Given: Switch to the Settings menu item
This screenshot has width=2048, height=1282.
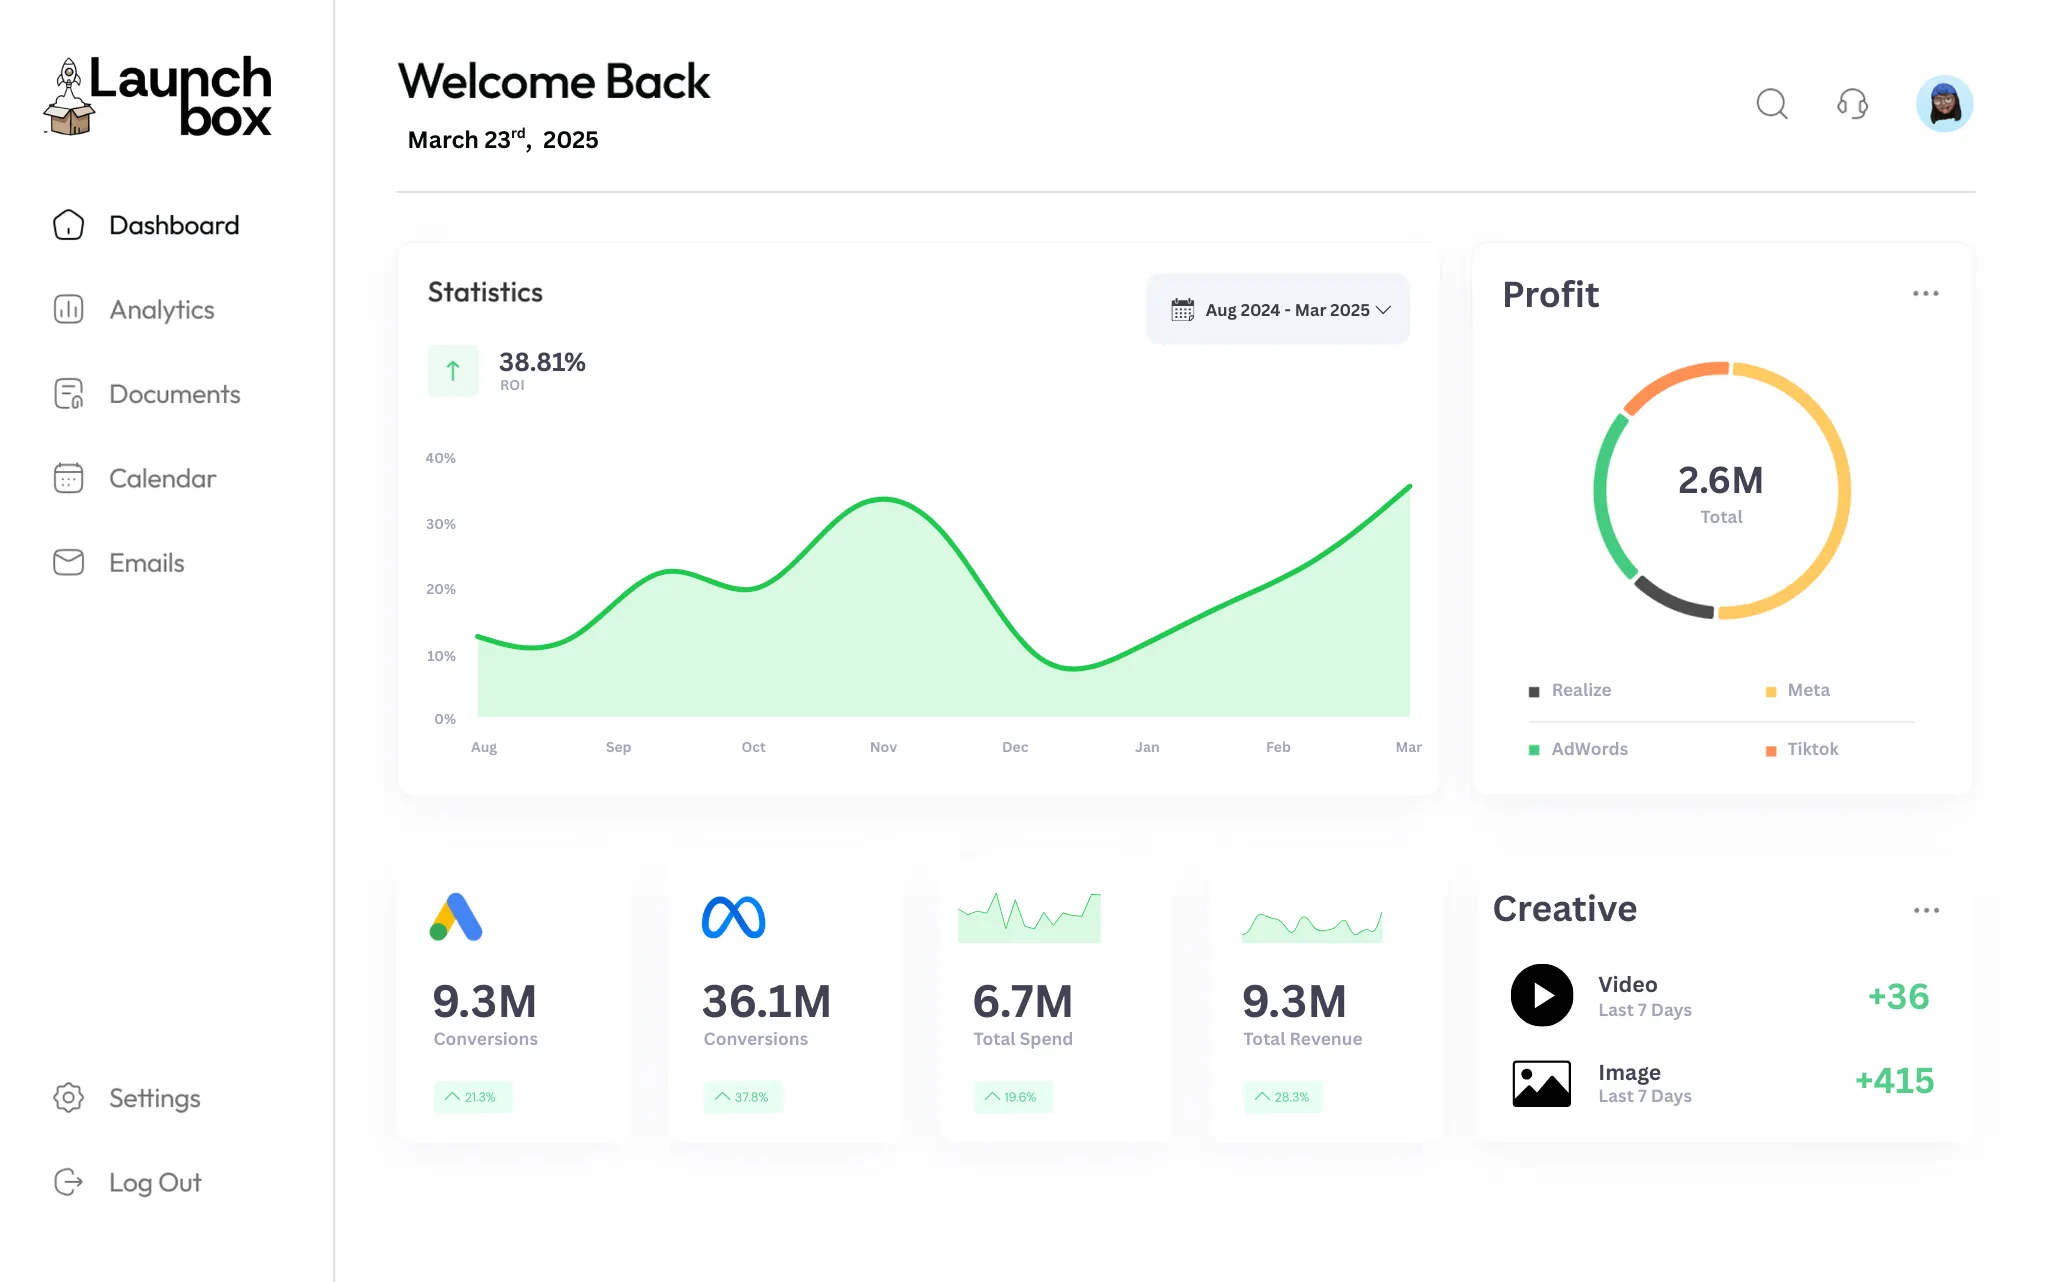Looking at the screenshot, I should coord(154,1098).
